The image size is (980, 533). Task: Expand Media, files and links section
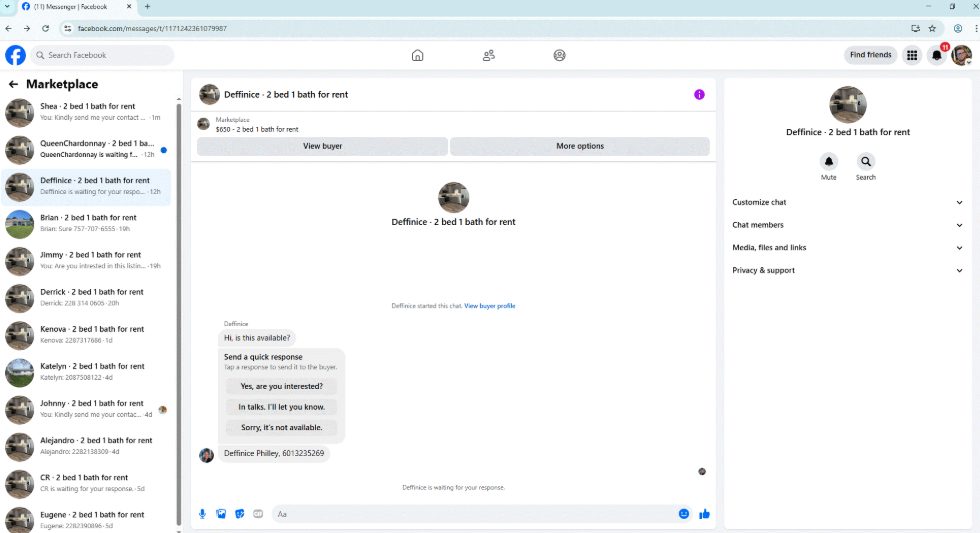(x=848, y=247)
